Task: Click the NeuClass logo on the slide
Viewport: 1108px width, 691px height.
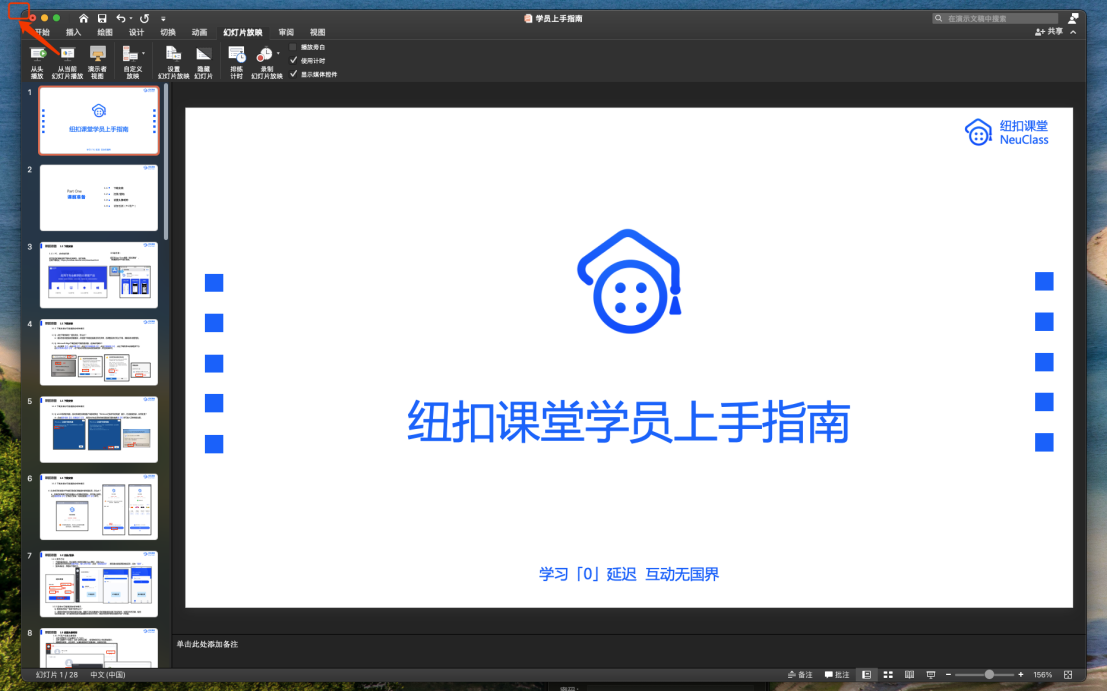Action: [1007, 132]
